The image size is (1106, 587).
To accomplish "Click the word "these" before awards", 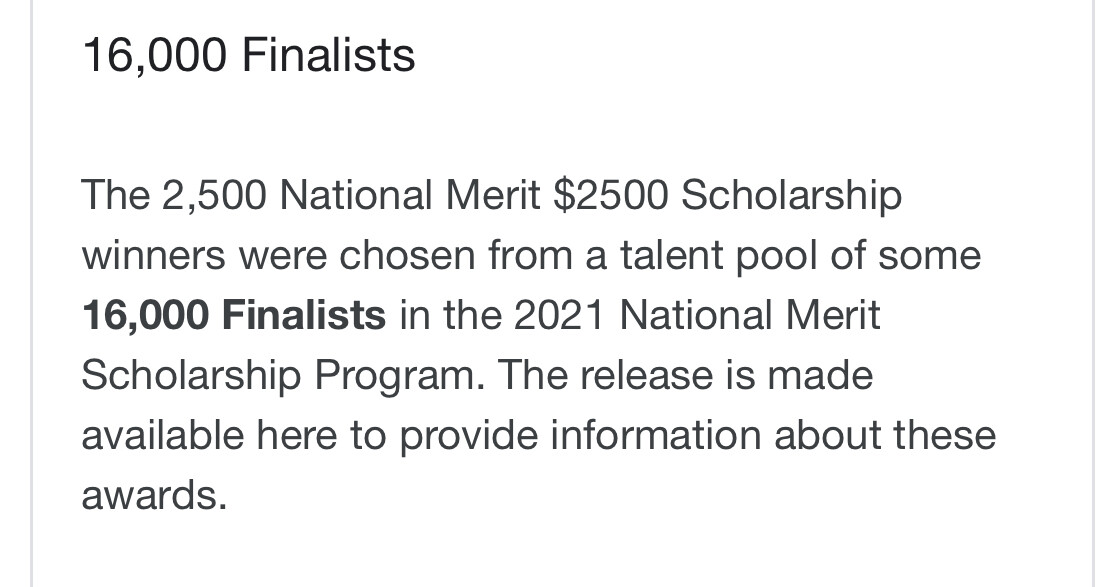I will (944, 435).
